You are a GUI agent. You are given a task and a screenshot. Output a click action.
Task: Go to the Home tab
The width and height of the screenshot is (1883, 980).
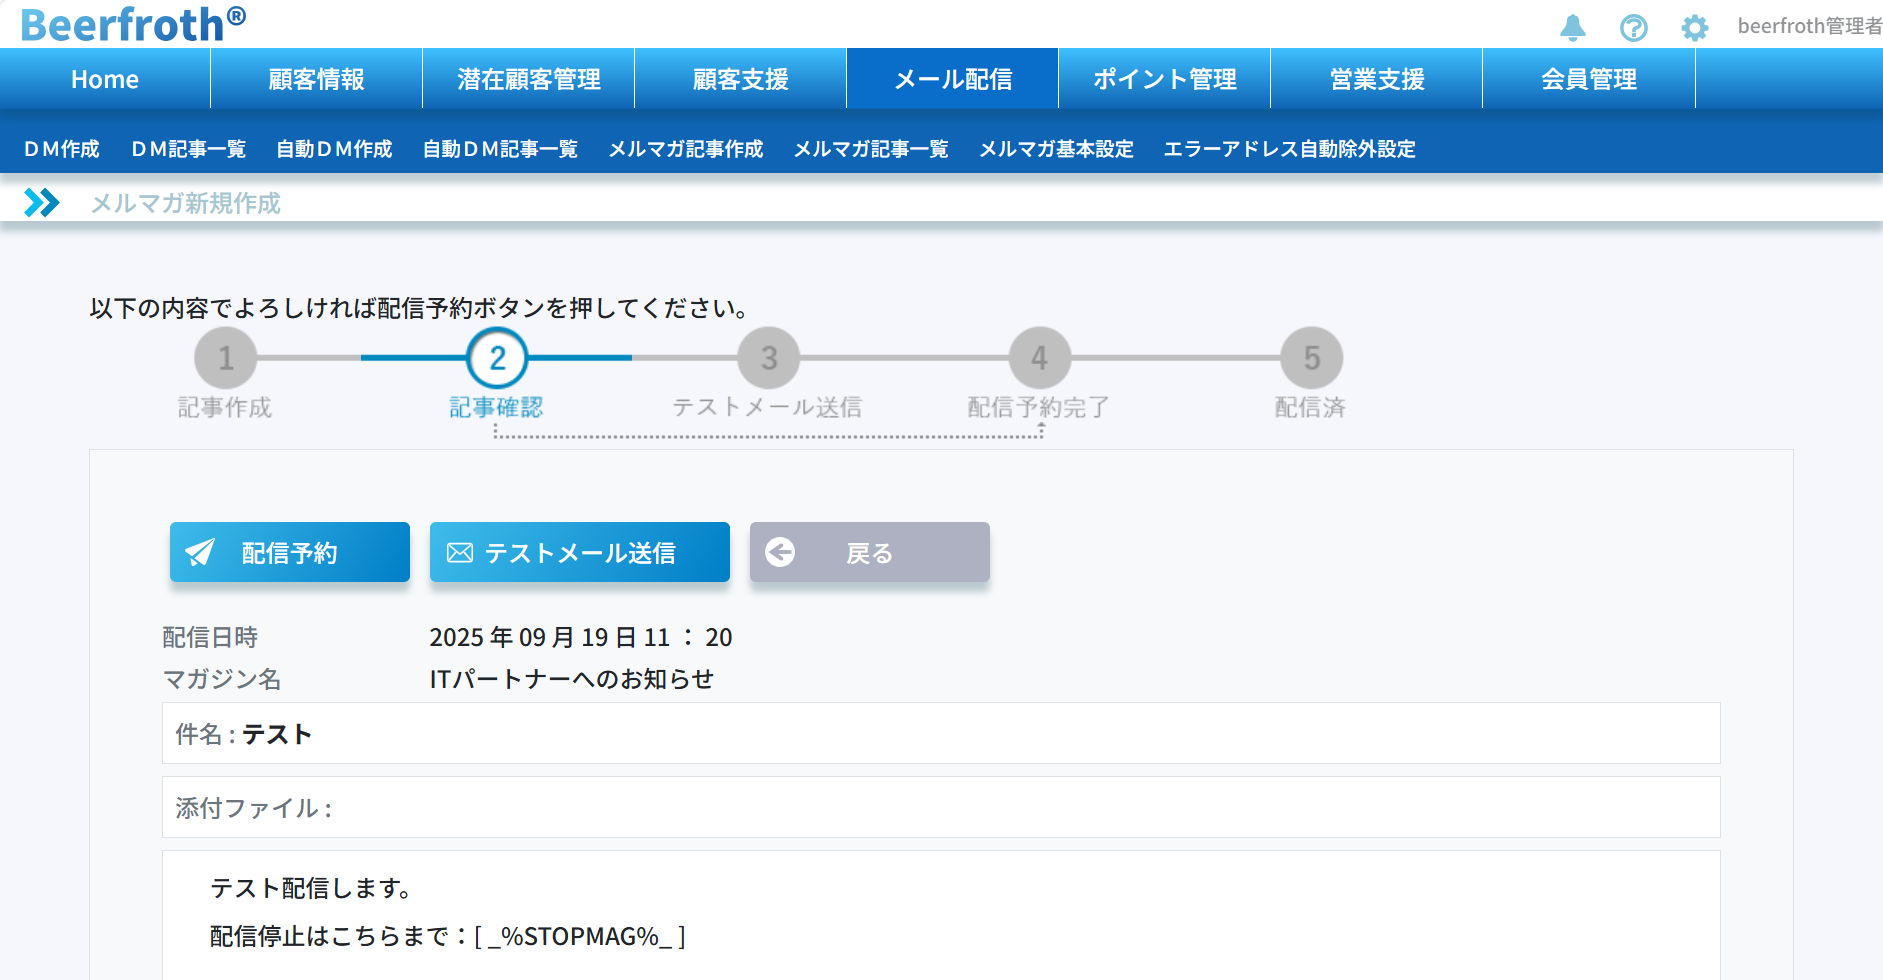pos(105,79)
